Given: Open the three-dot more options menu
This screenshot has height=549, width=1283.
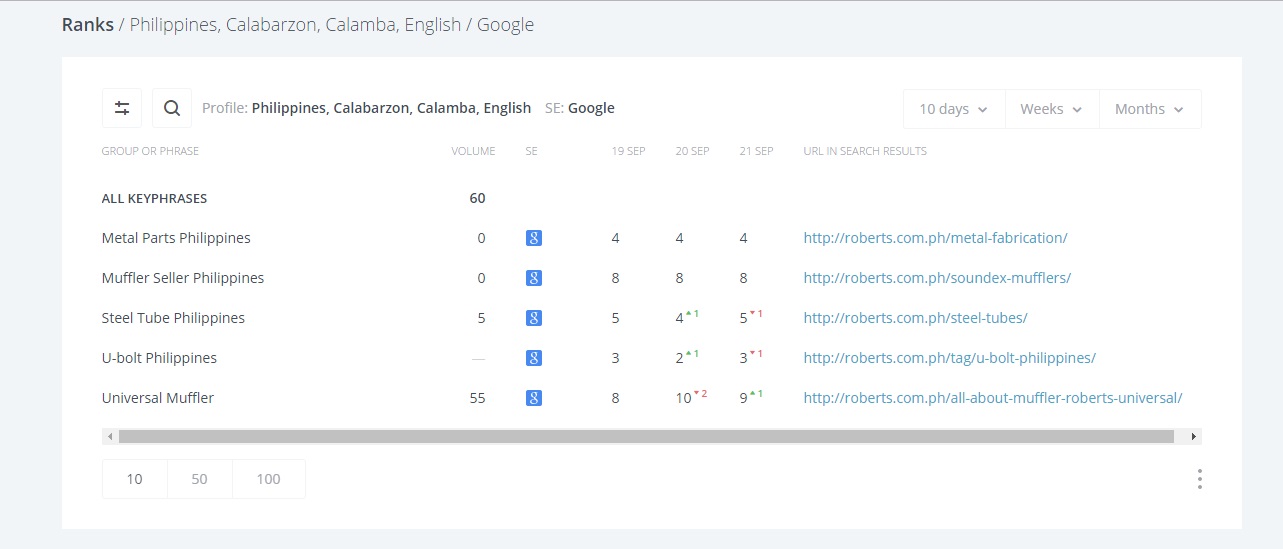Looking at the screenshot, I should click(1199, 479).
